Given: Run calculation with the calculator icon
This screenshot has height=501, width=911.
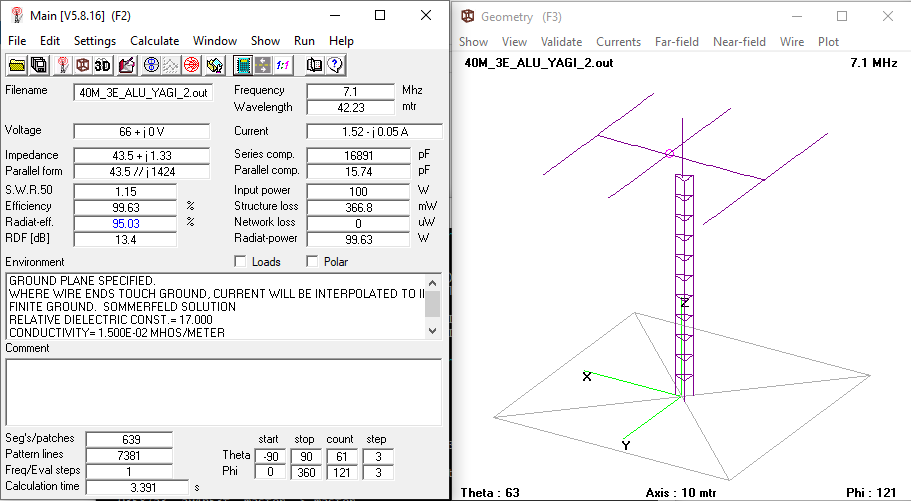Looking at the screenshot, I should [243, 65].
